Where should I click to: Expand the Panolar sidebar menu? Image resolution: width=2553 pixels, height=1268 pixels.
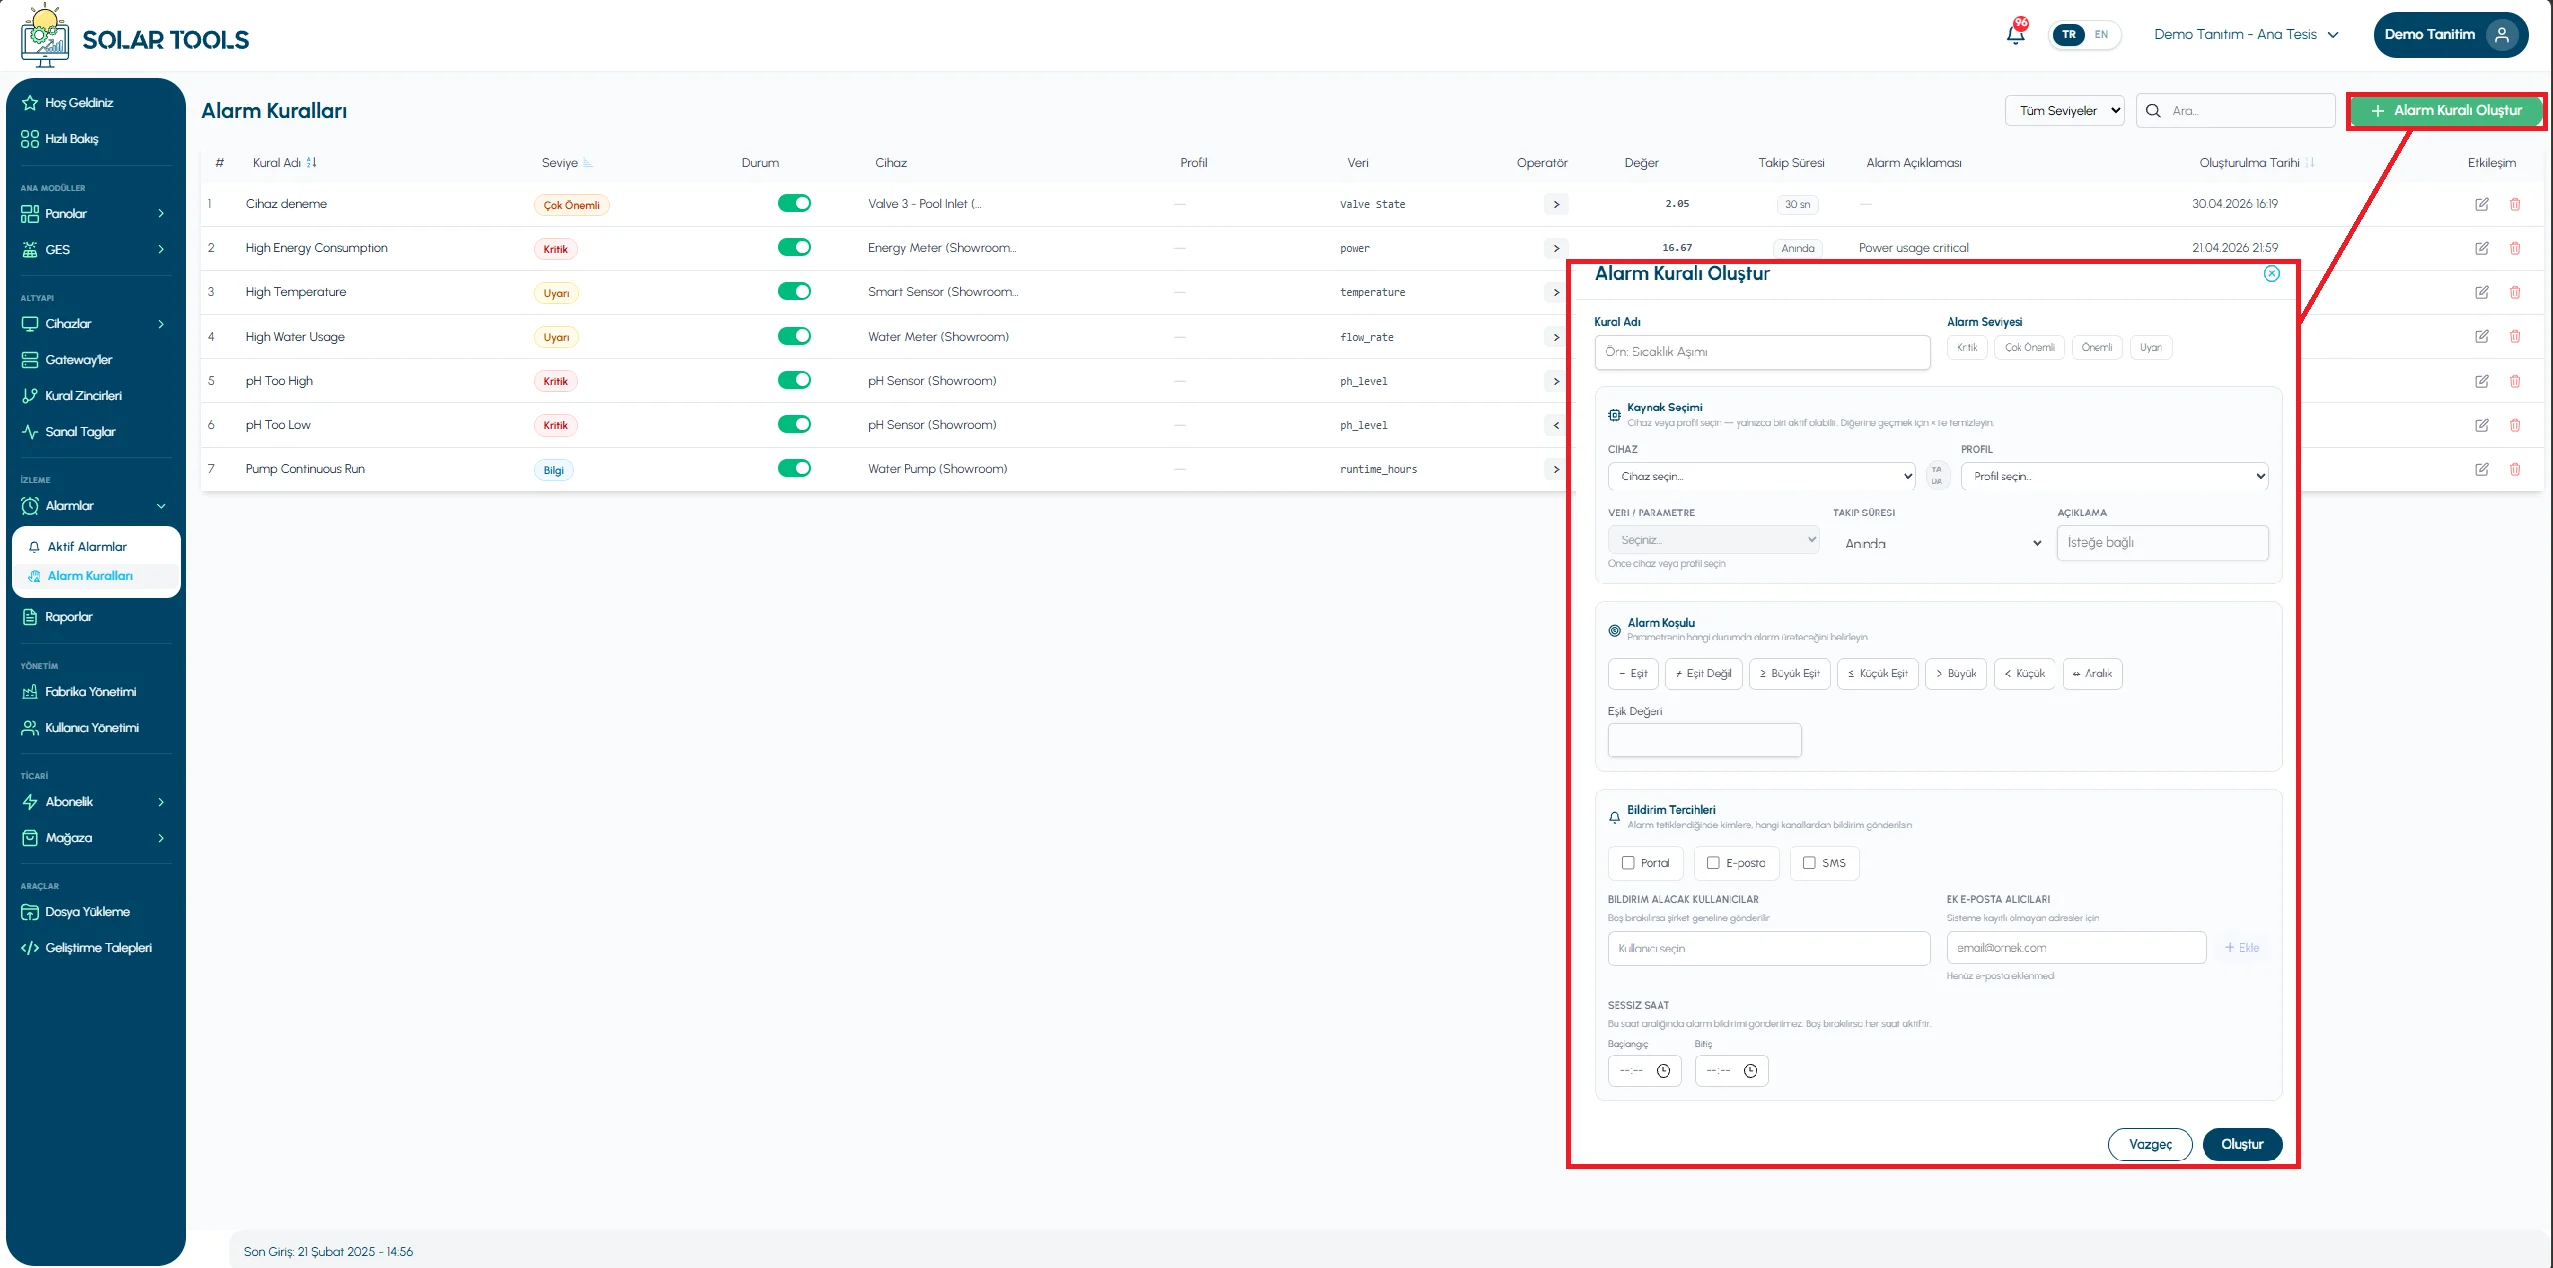94,213
